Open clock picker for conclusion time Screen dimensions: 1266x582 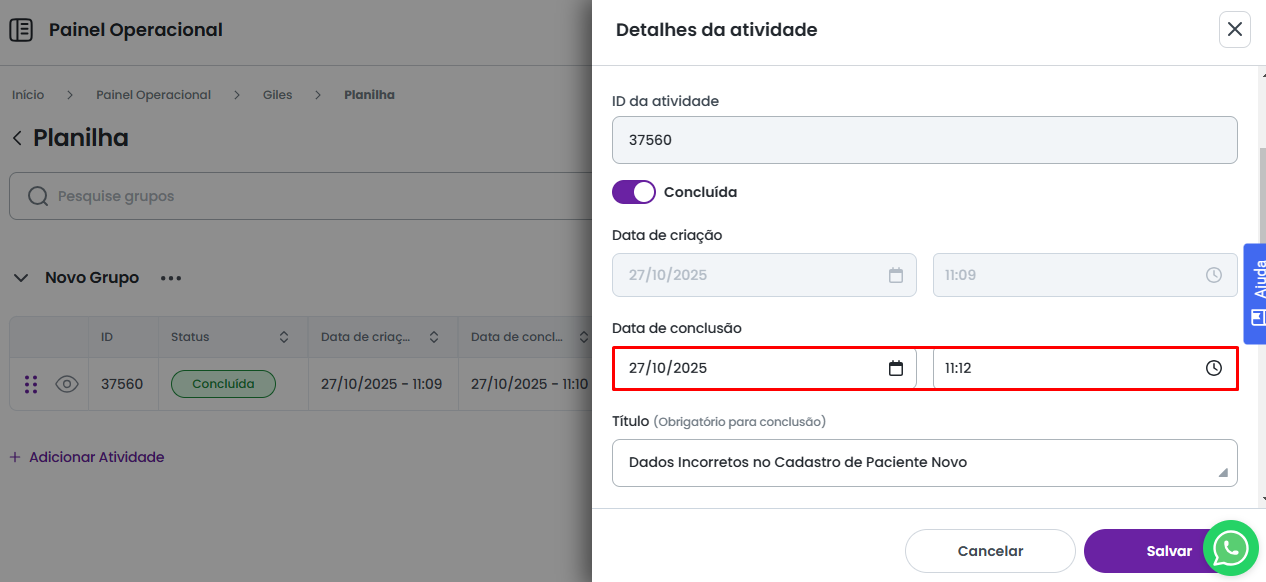click(1213, 368)
